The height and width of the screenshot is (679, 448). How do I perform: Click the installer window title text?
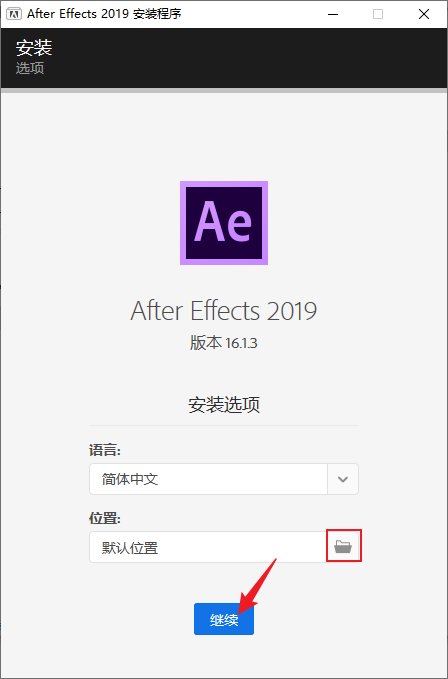click(x=104, y=14)
